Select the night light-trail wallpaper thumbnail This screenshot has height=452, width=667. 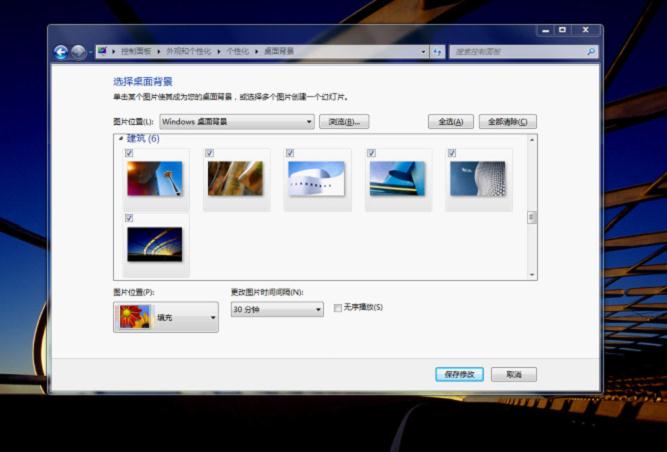(154, 244)
